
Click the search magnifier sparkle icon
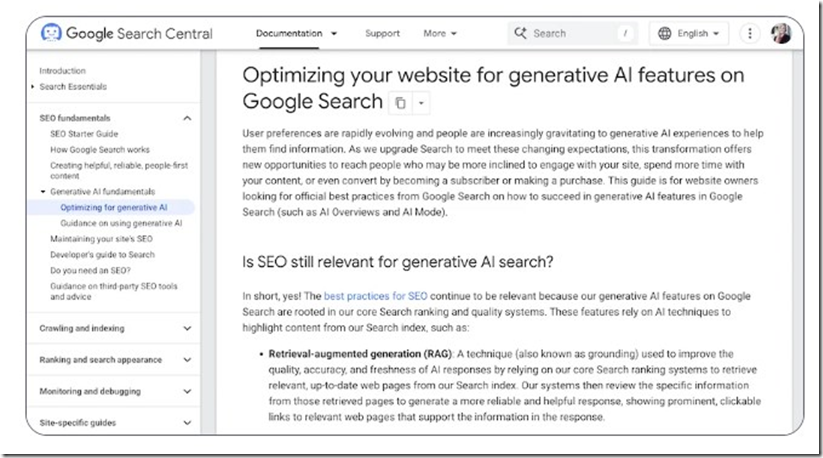click(x=520, y=33)
